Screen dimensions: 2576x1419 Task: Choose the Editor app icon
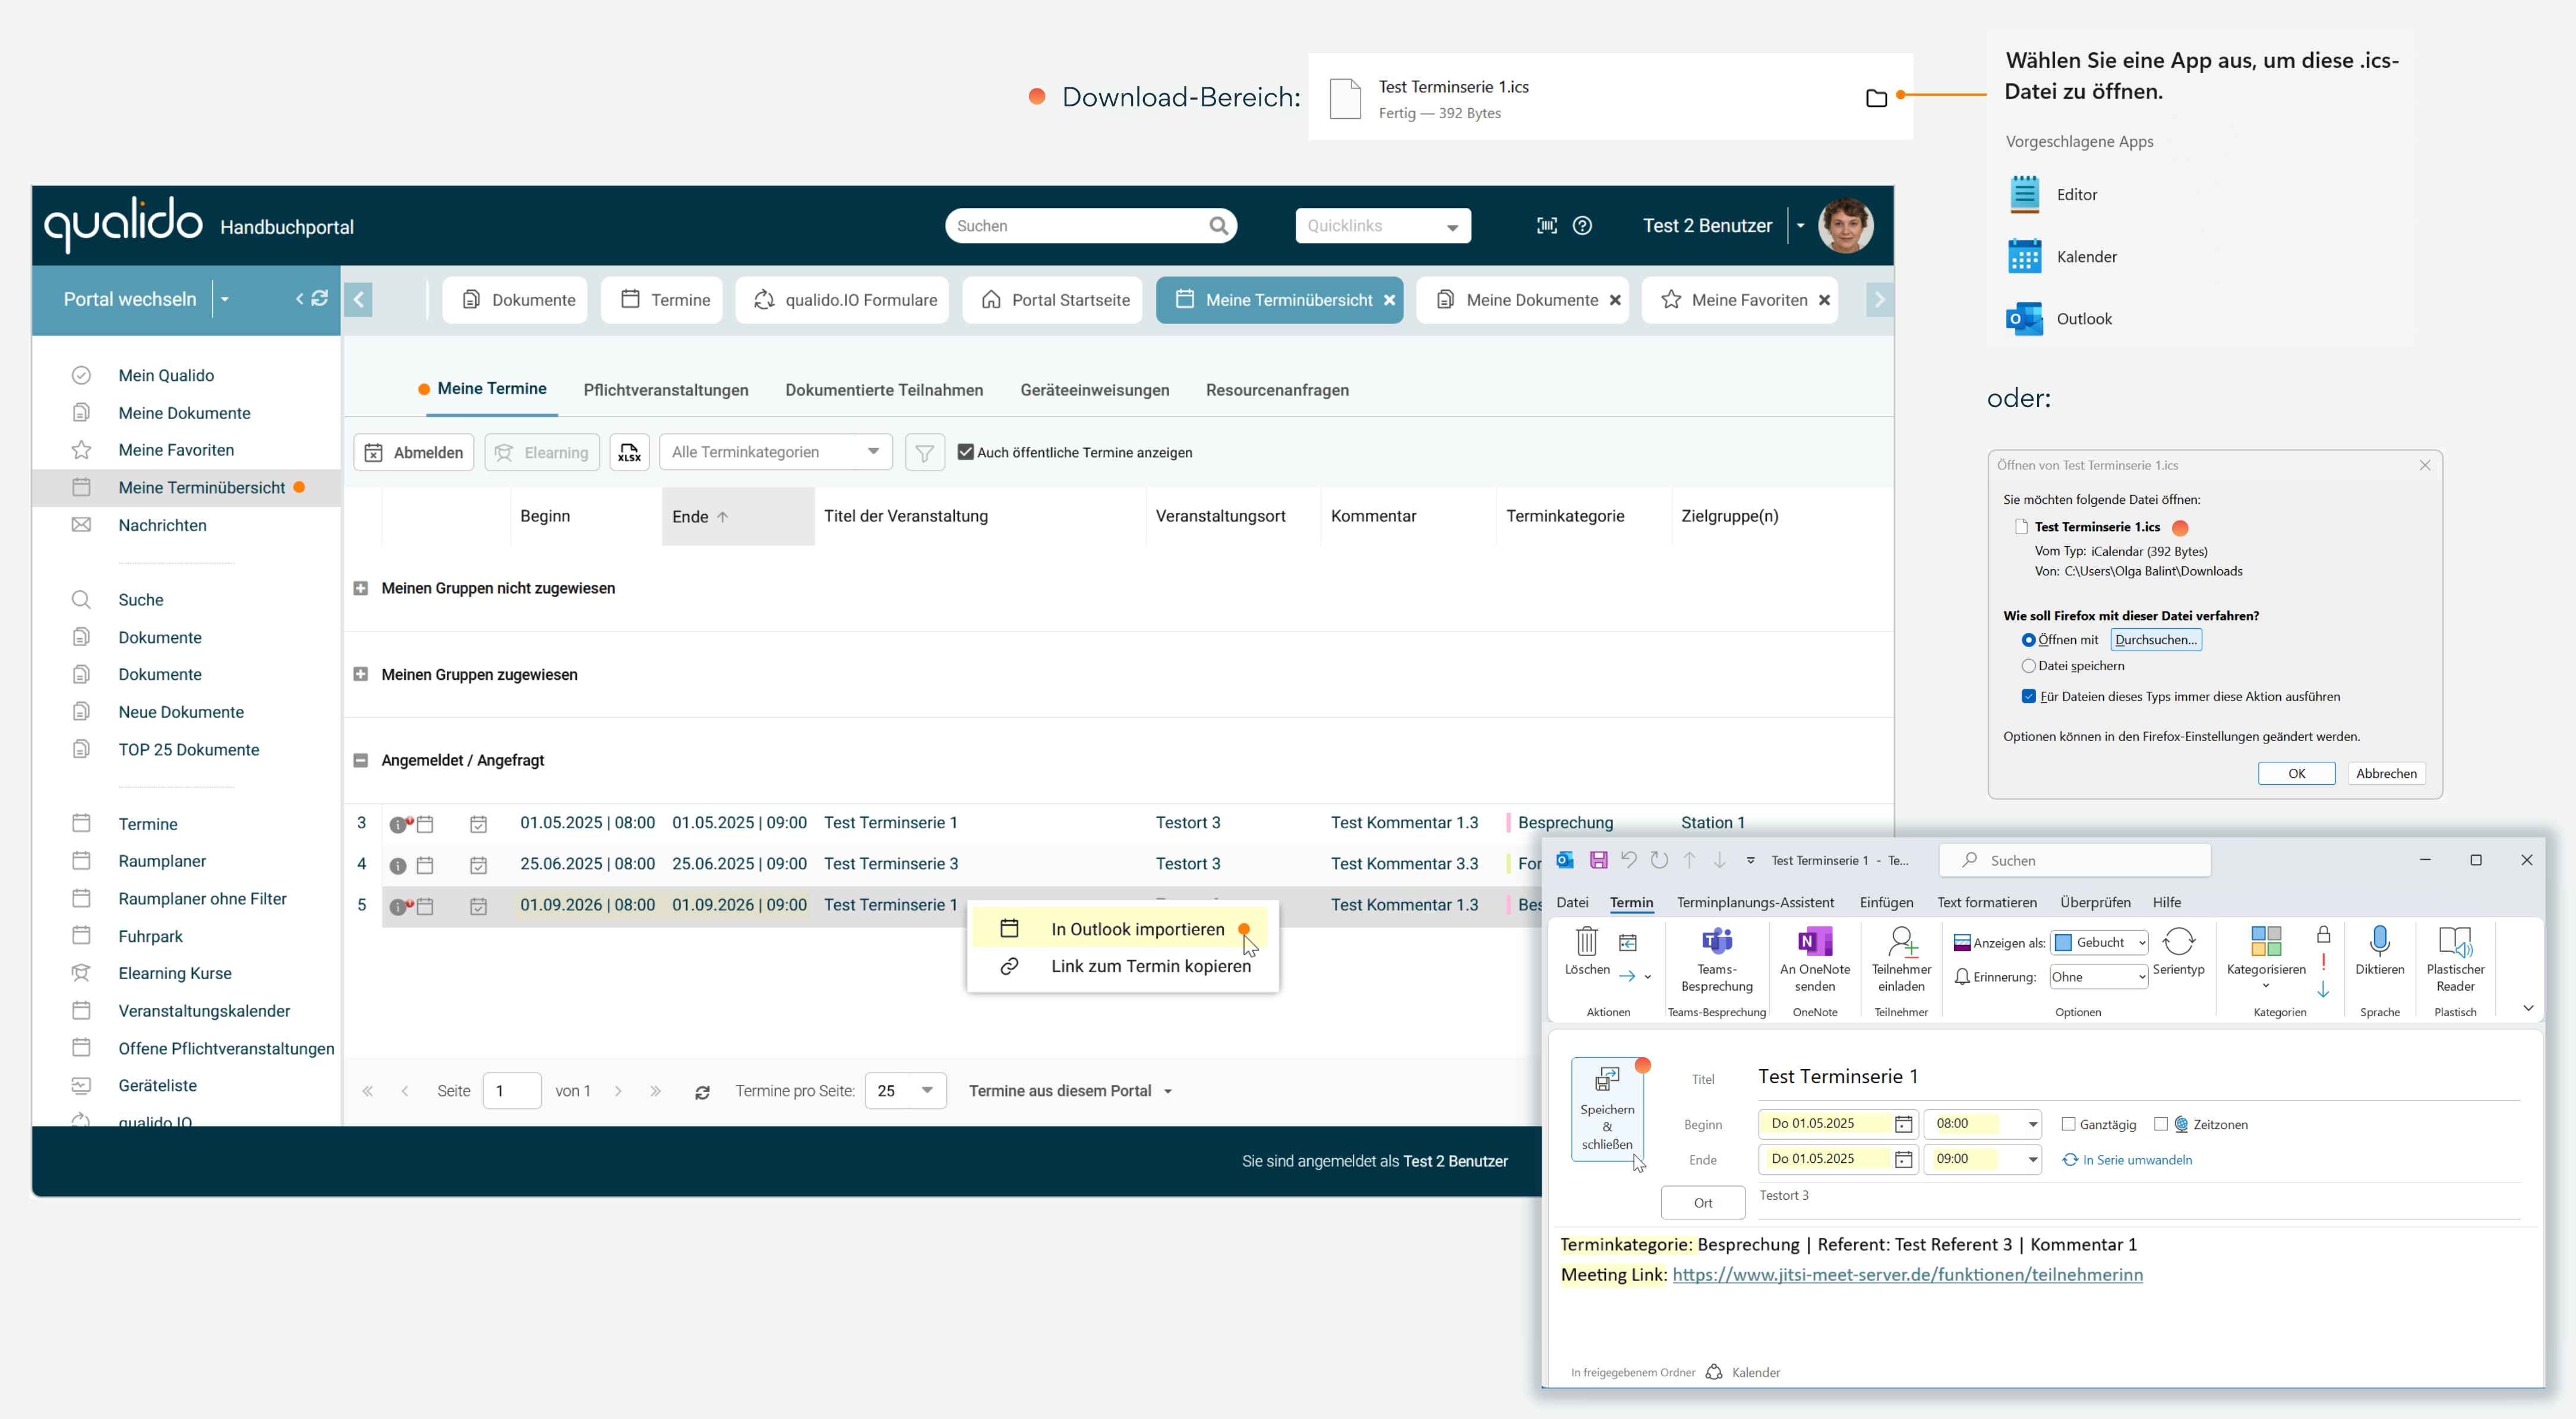click(x=2025, y=194)
